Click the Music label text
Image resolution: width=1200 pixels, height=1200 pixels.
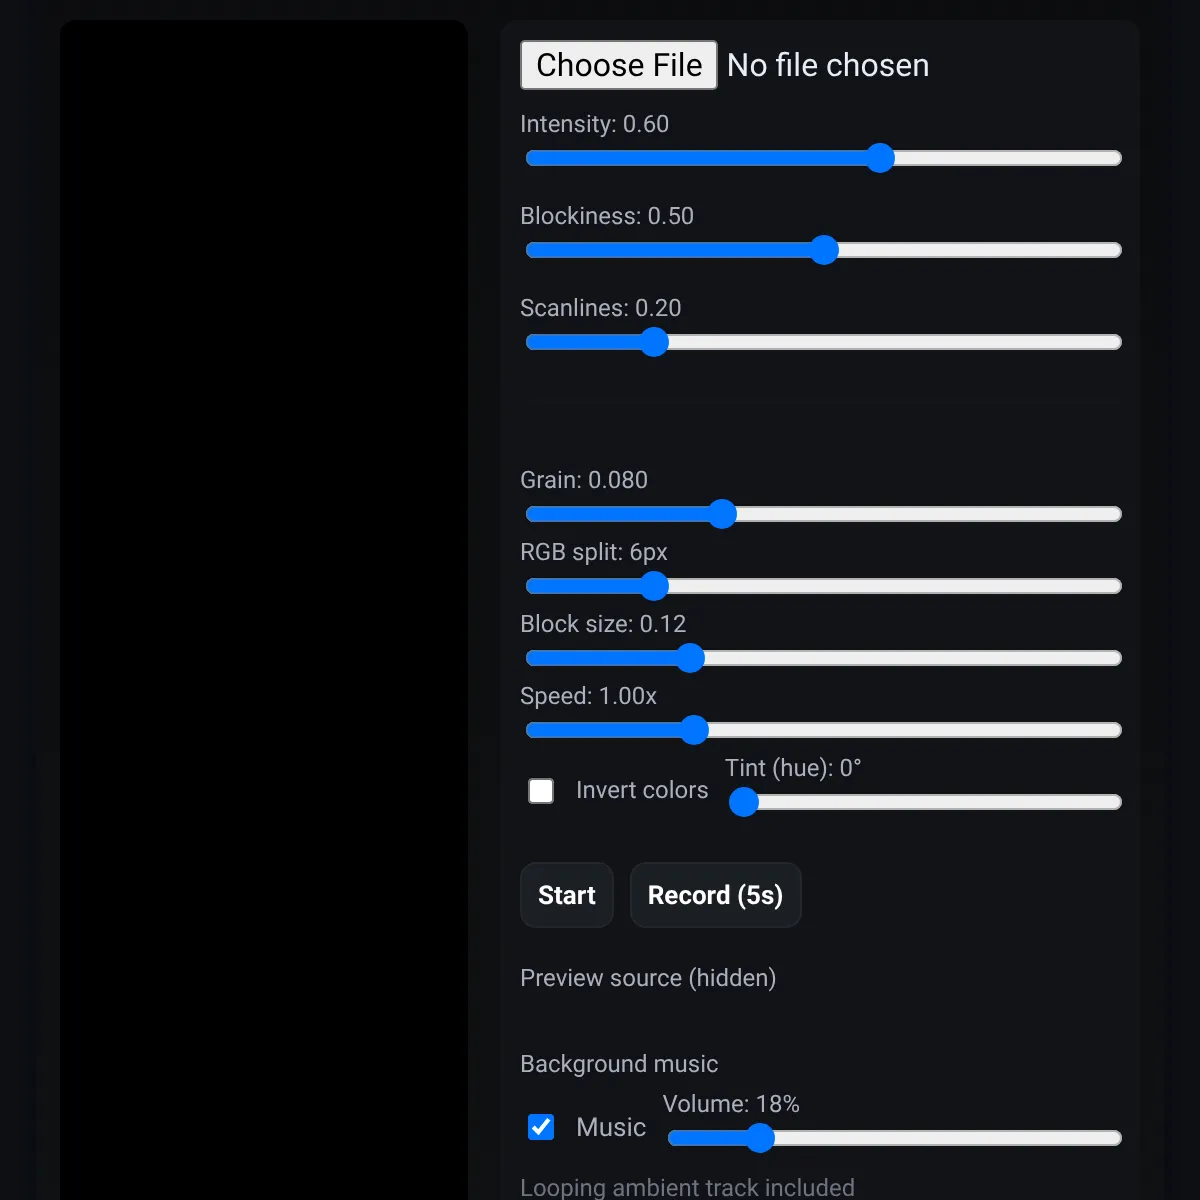(x=611, y=1127)
